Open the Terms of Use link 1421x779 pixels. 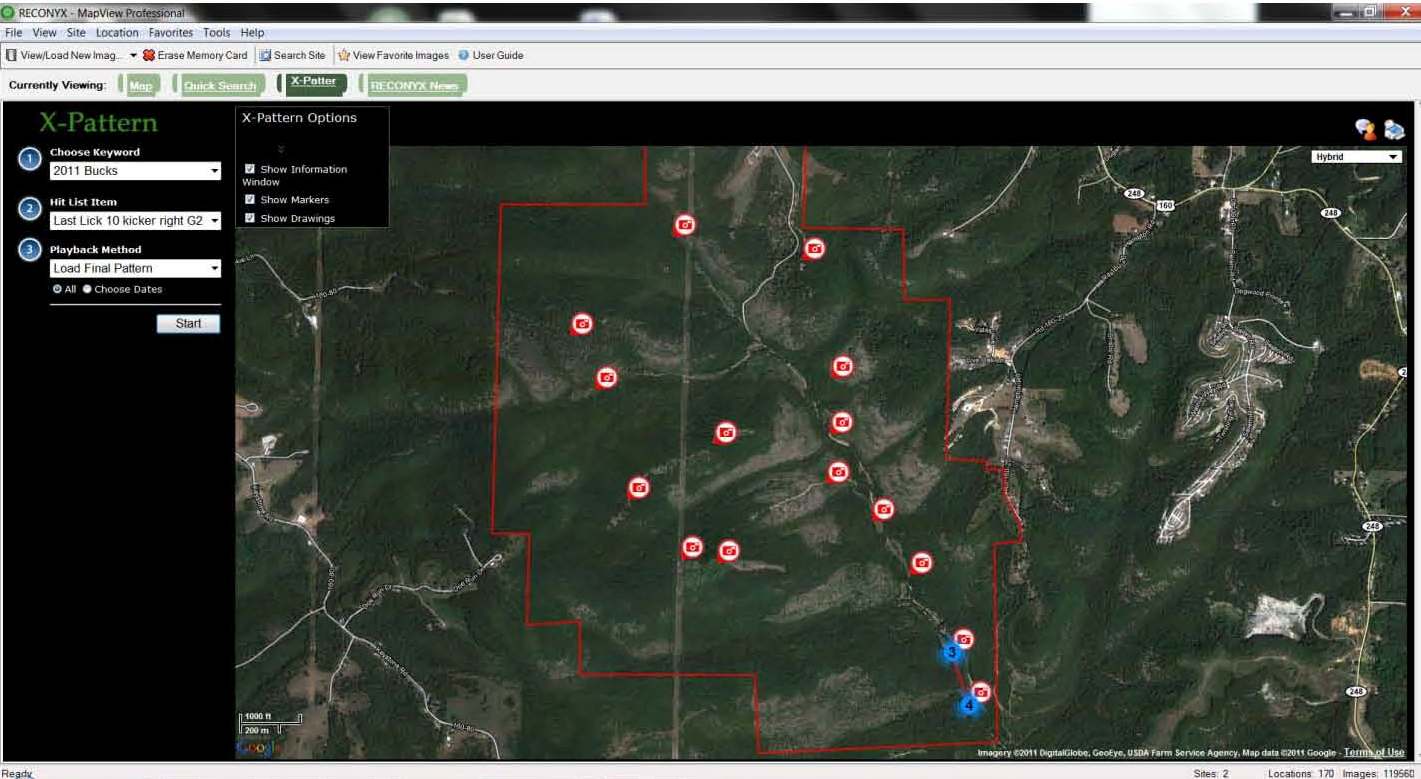(1374, 752)
